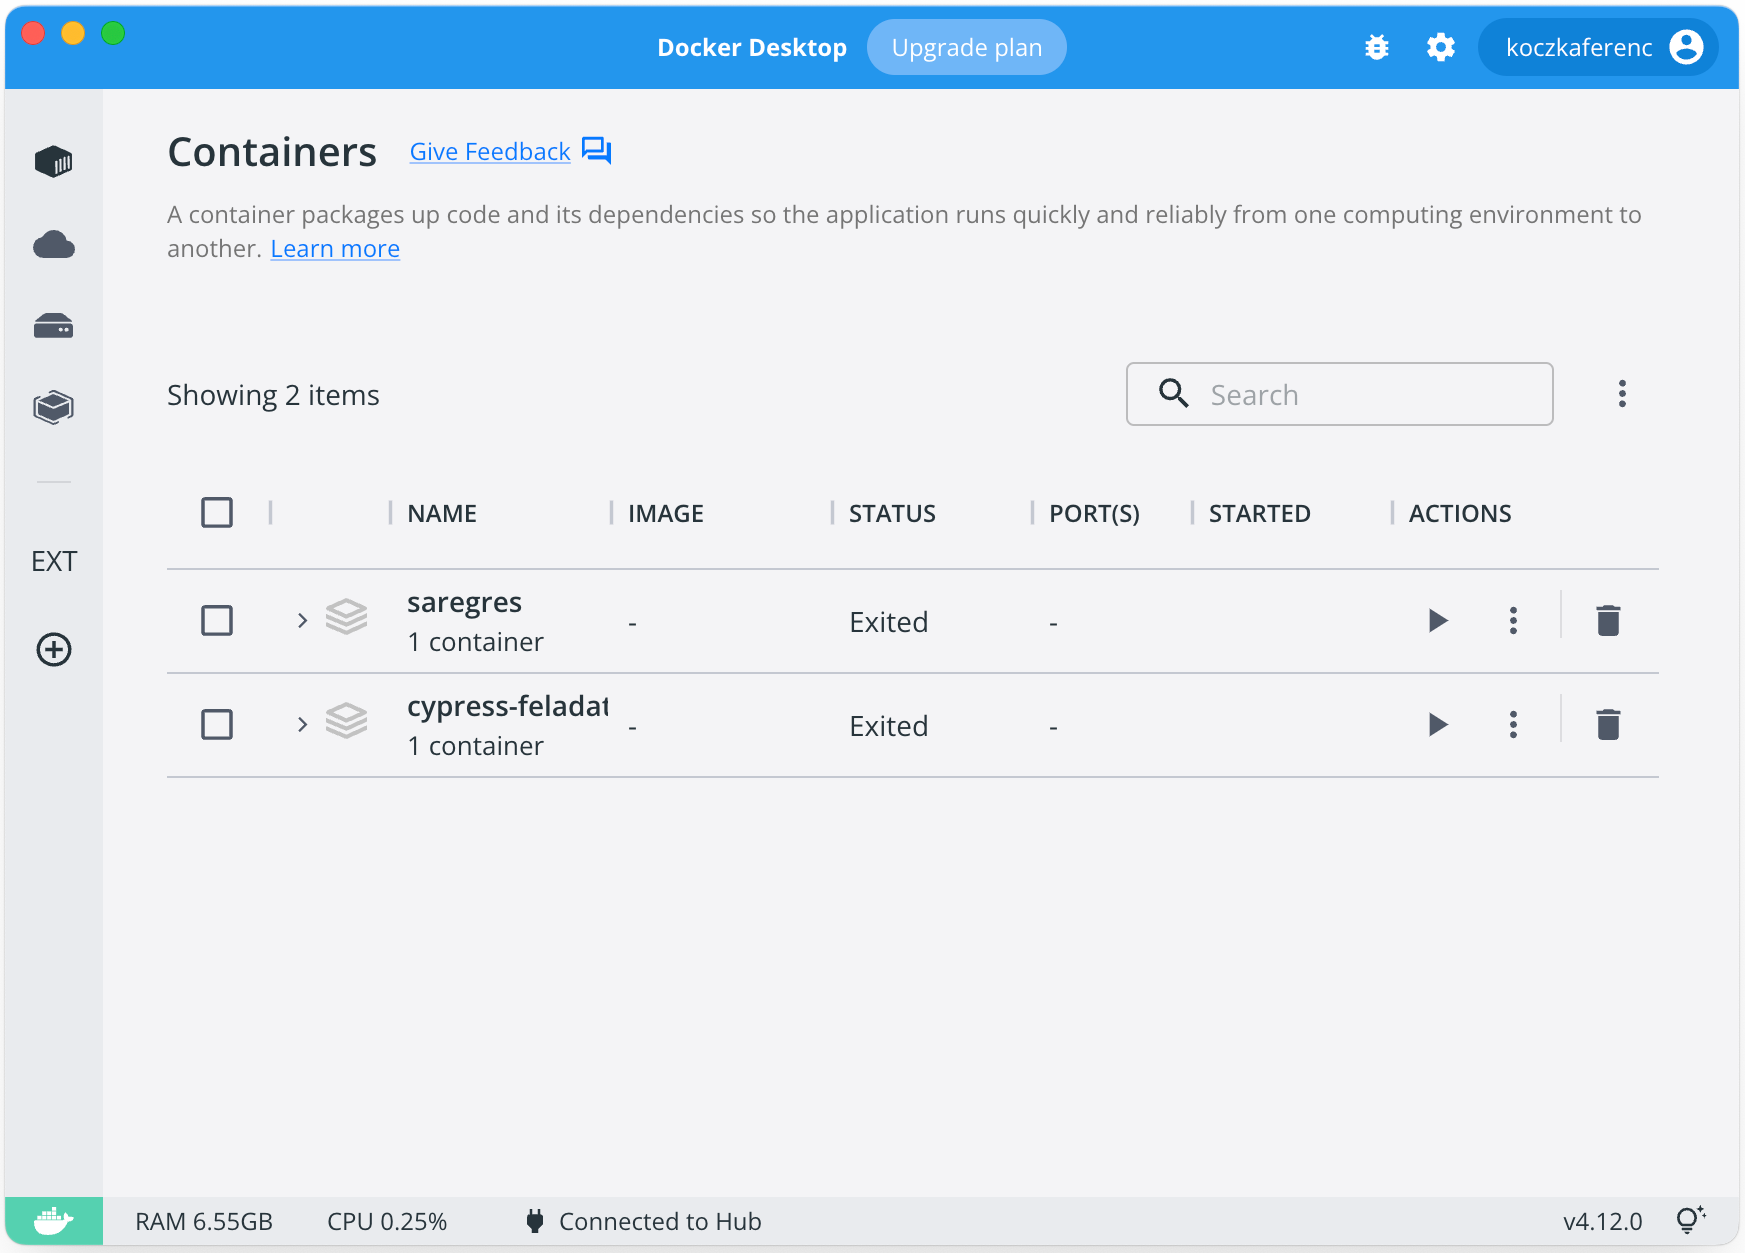The width and height of the screenshot is (1745, 1253).
Task: Click the Add Extensions plus icon
Action: pyautogui.click(x=54, y=650)
